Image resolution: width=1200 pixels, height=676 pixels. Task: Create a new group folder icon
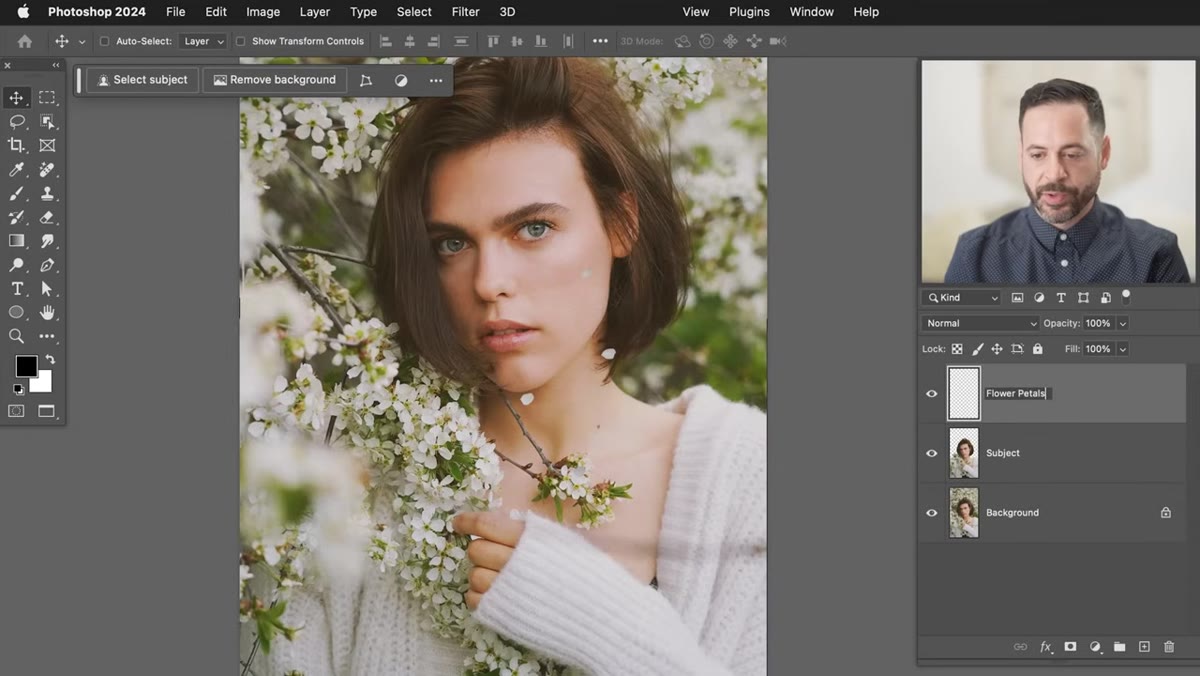[x=1120, y=647]
